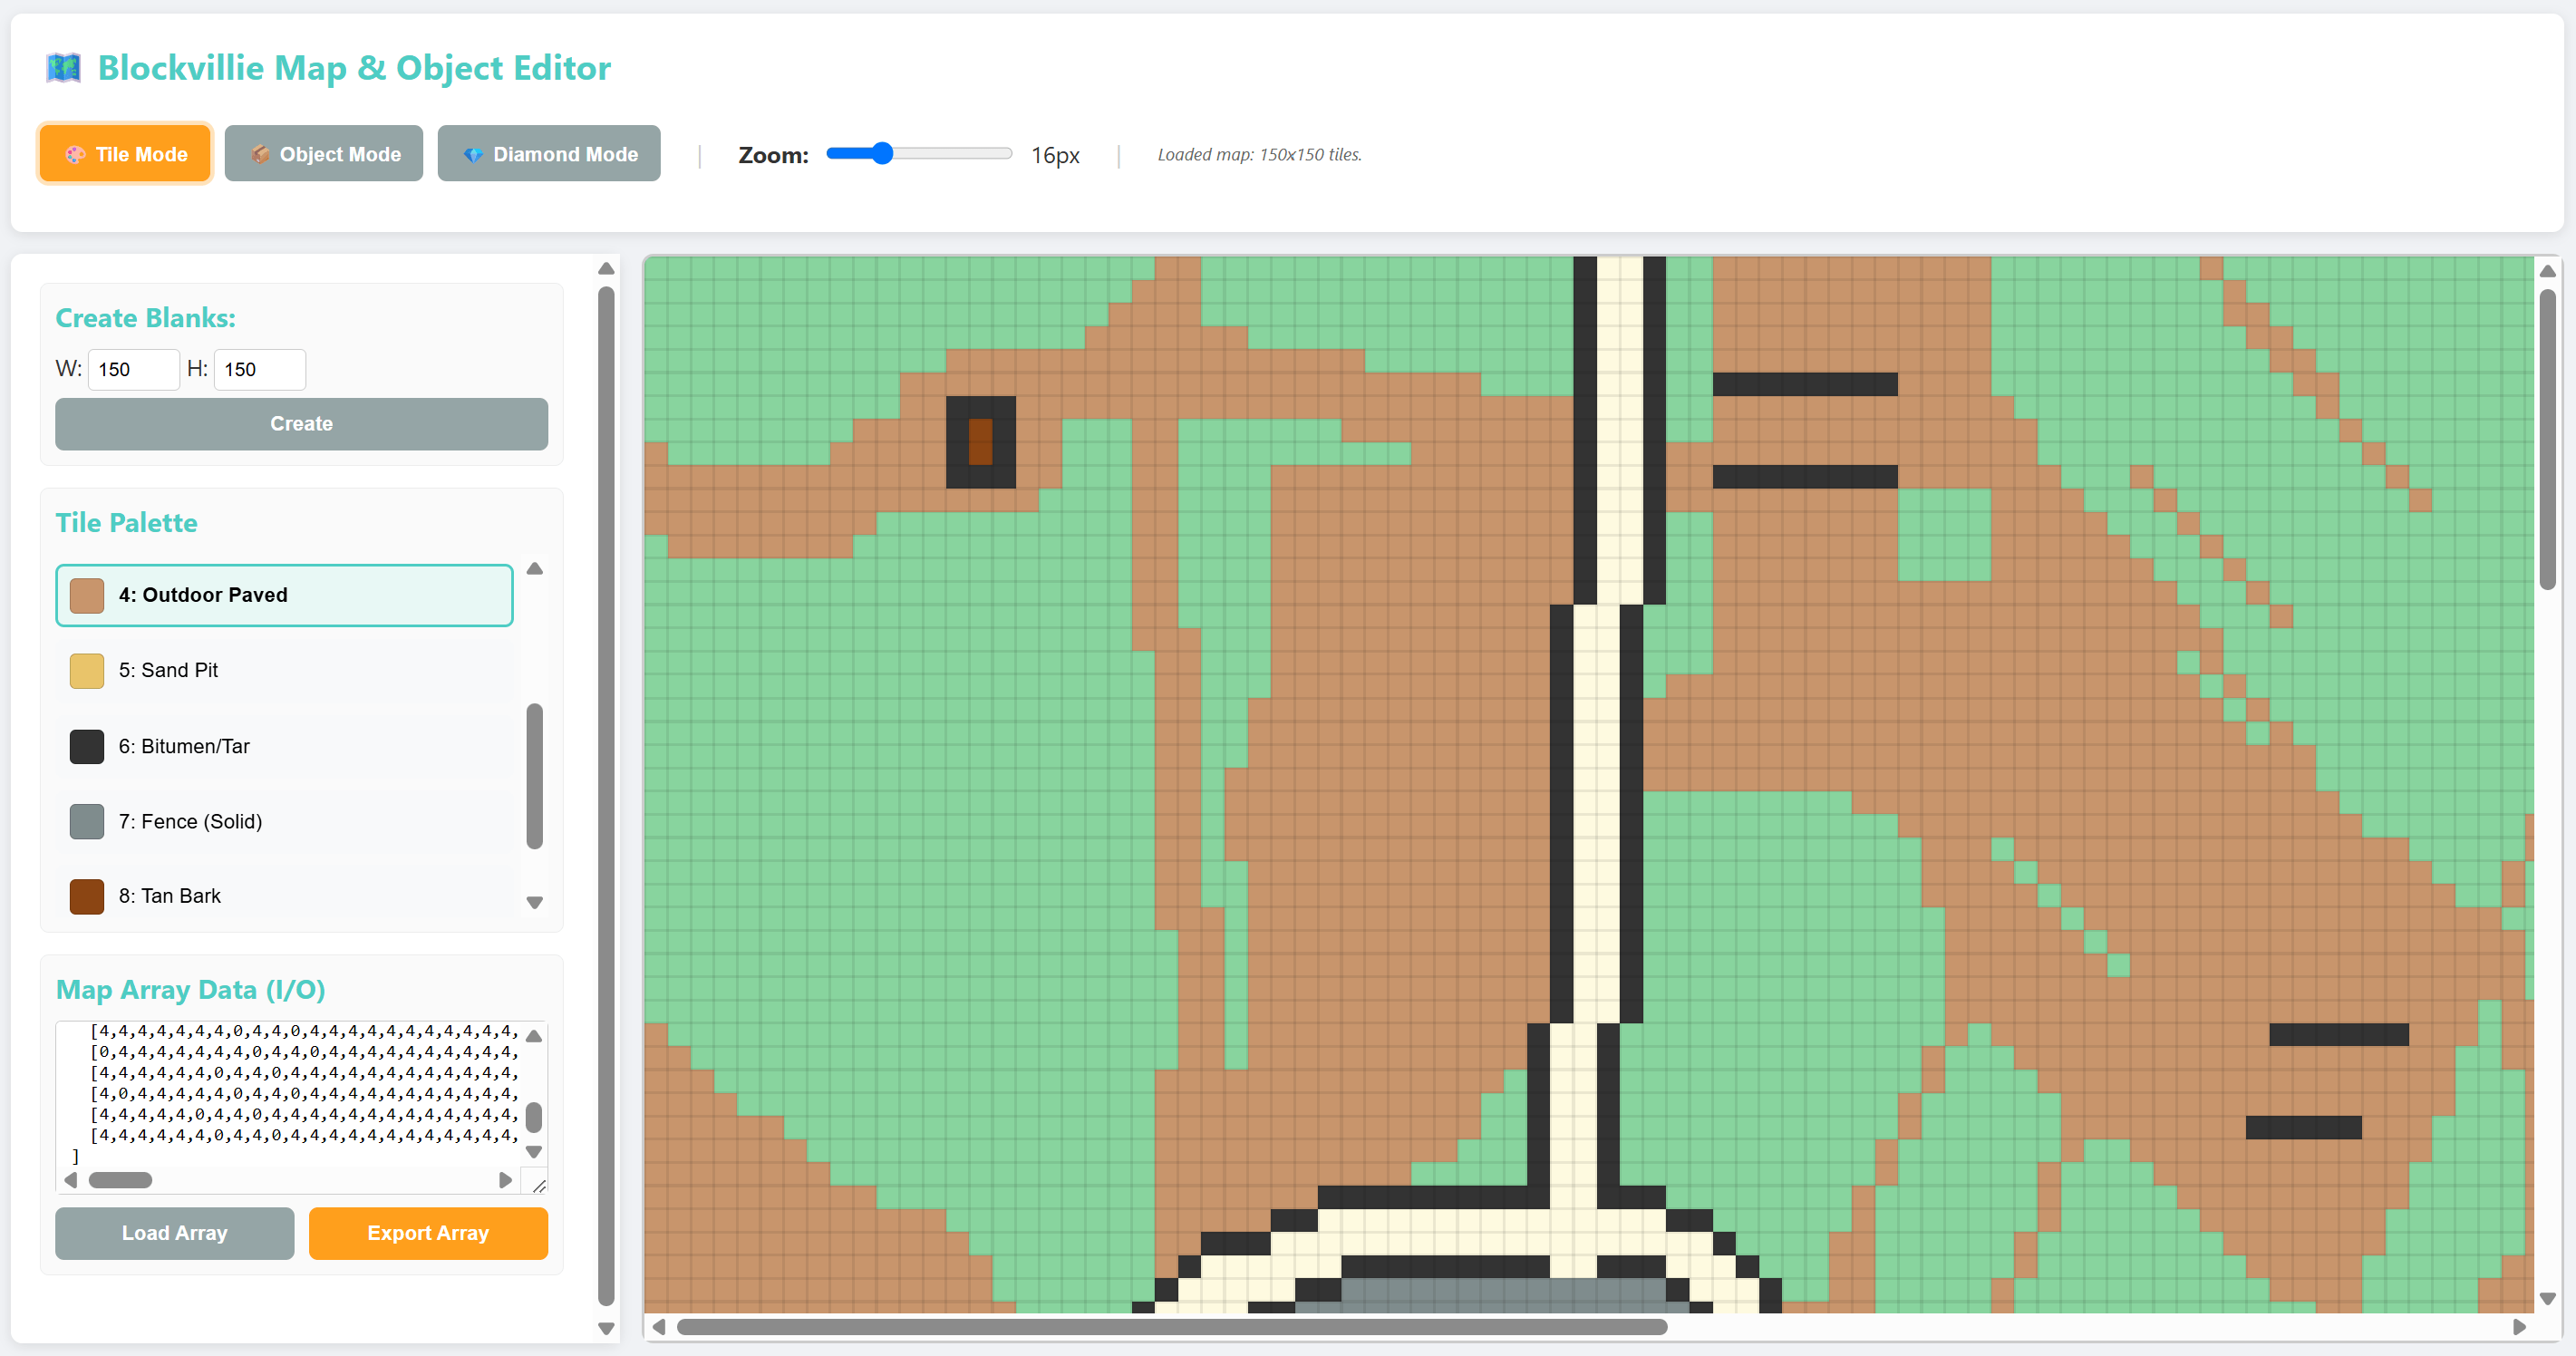Image resolution: width=2576 pixels, height=1356 pixels.
Task: Click the 5: Sand Pit palette entry
Action: 285,671
